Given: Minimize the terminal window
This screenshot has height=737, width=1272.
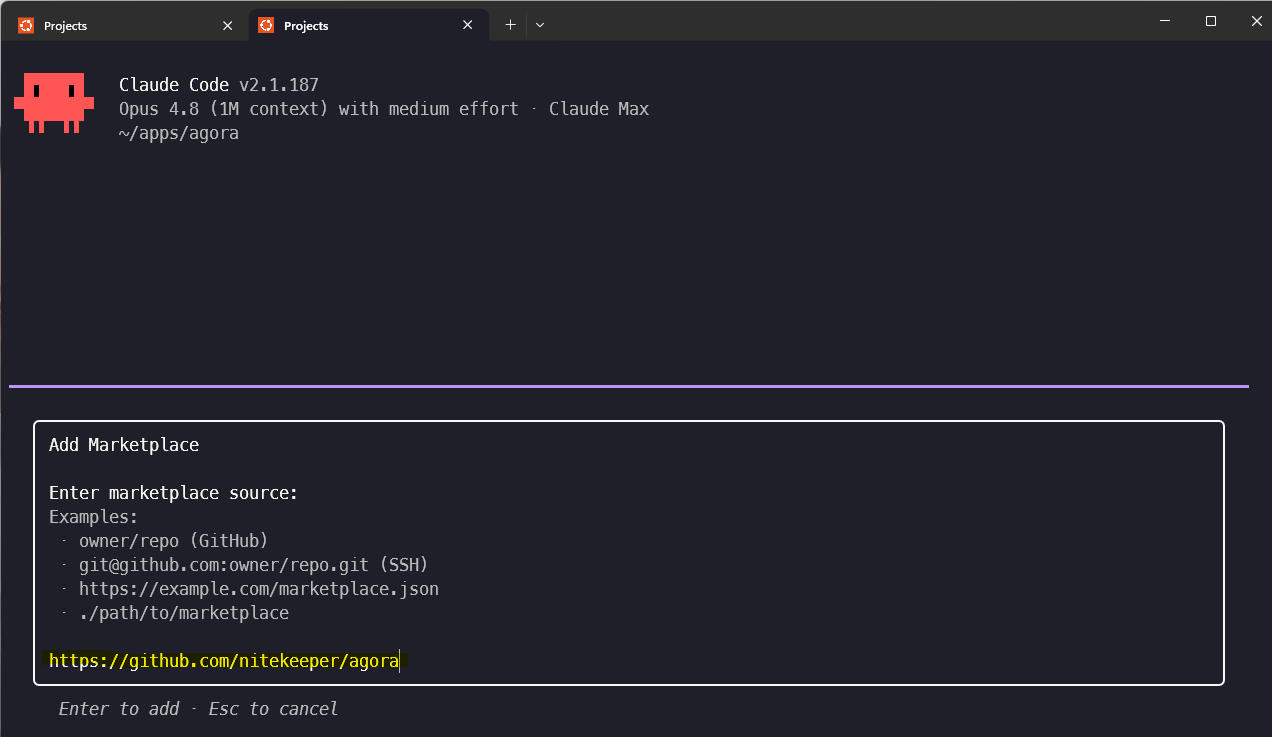Looking at the screenshot, I should pyautogui.click(x=1165, y=21).
